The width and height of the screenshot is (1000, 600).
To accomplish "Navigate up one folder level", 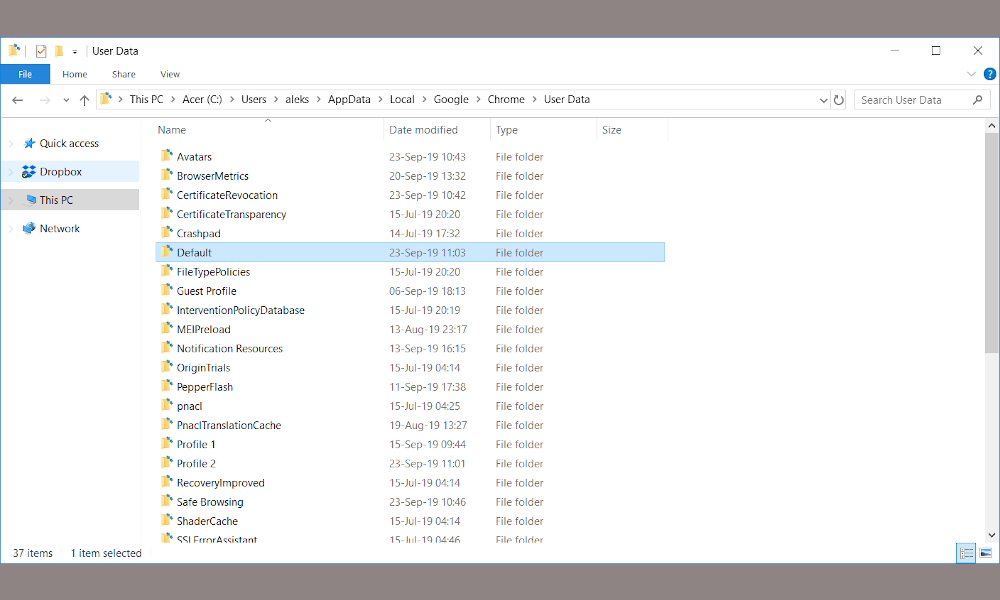I will click(84, 100).
